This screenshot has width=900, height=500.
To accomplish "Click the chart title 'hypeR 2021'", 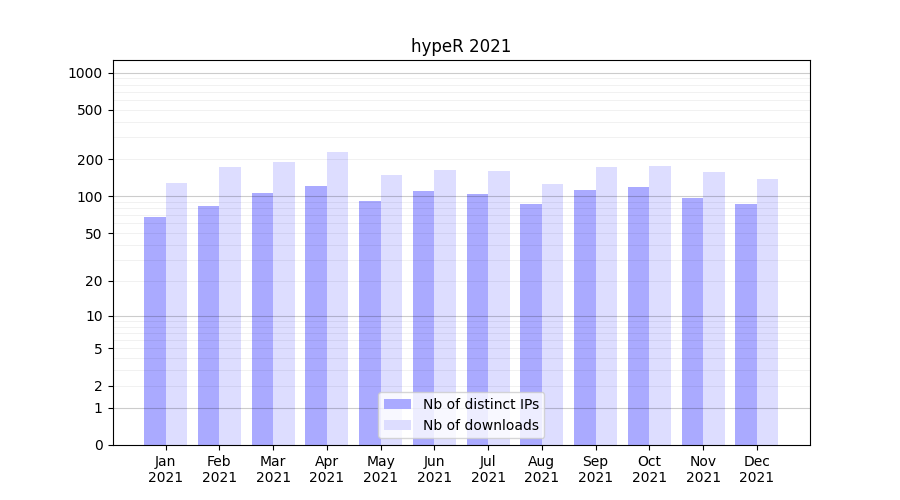I will point(461,46).
